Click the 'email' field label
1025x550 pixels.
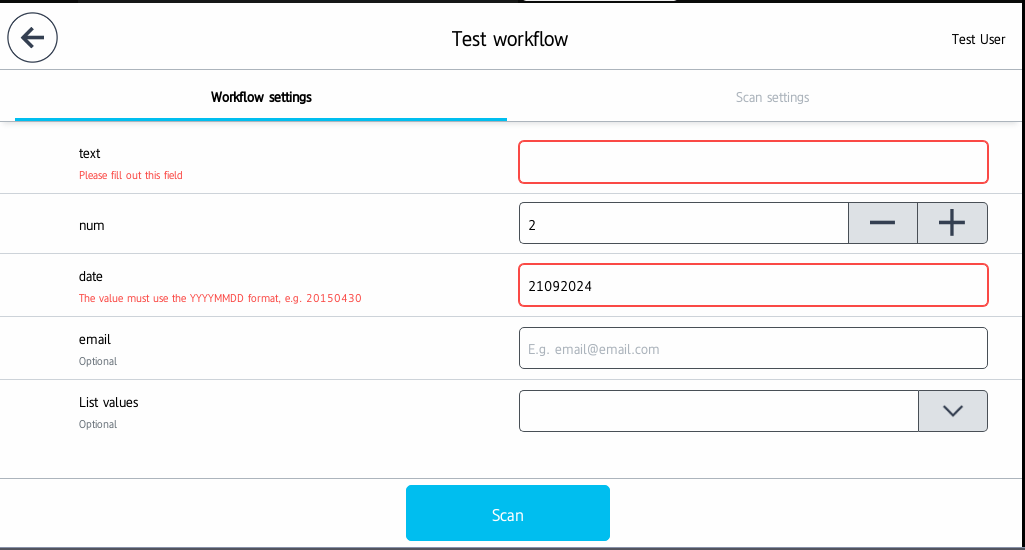(x=95, y=339)
